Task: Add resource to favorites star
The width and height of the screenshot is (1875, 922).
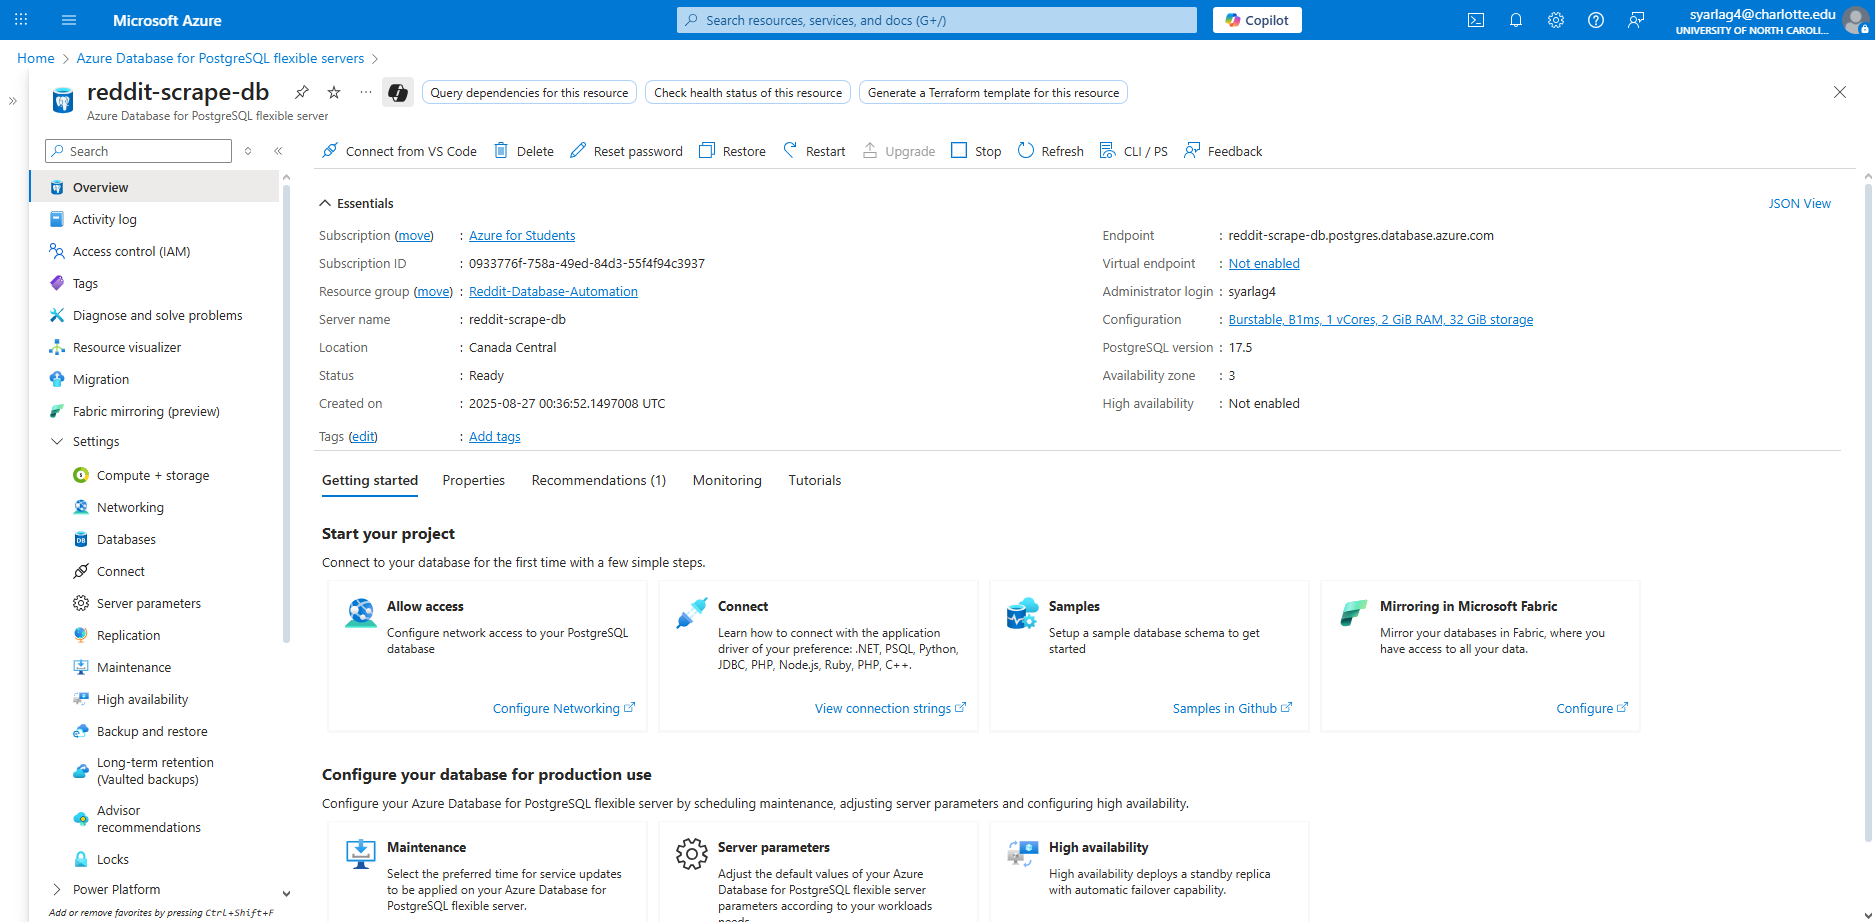Action: pyautogui.click(x=334, y=92)
